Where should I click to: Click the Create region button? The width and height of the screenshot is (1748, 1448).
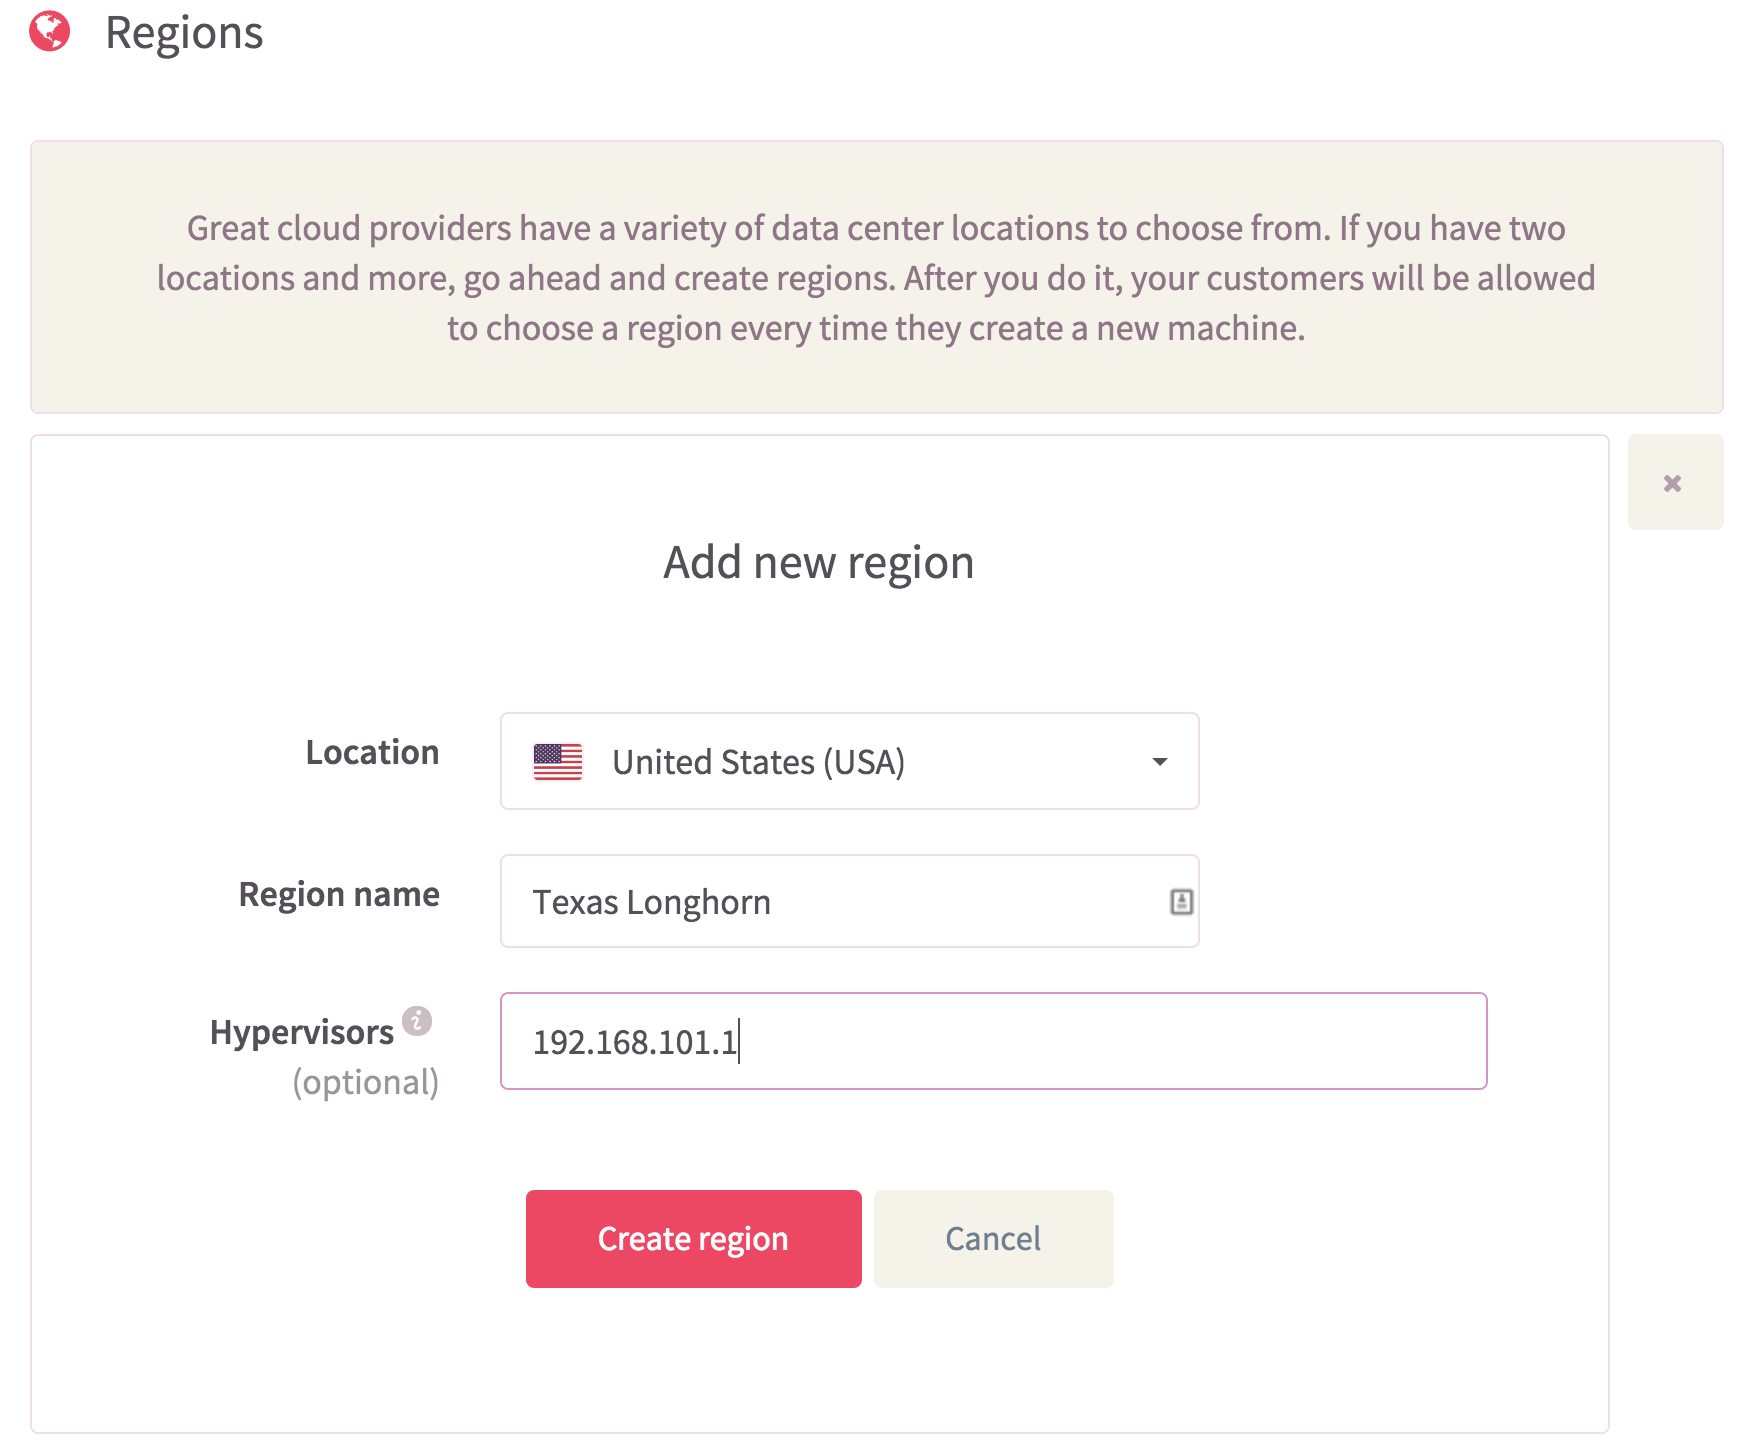click(694, 1239)
